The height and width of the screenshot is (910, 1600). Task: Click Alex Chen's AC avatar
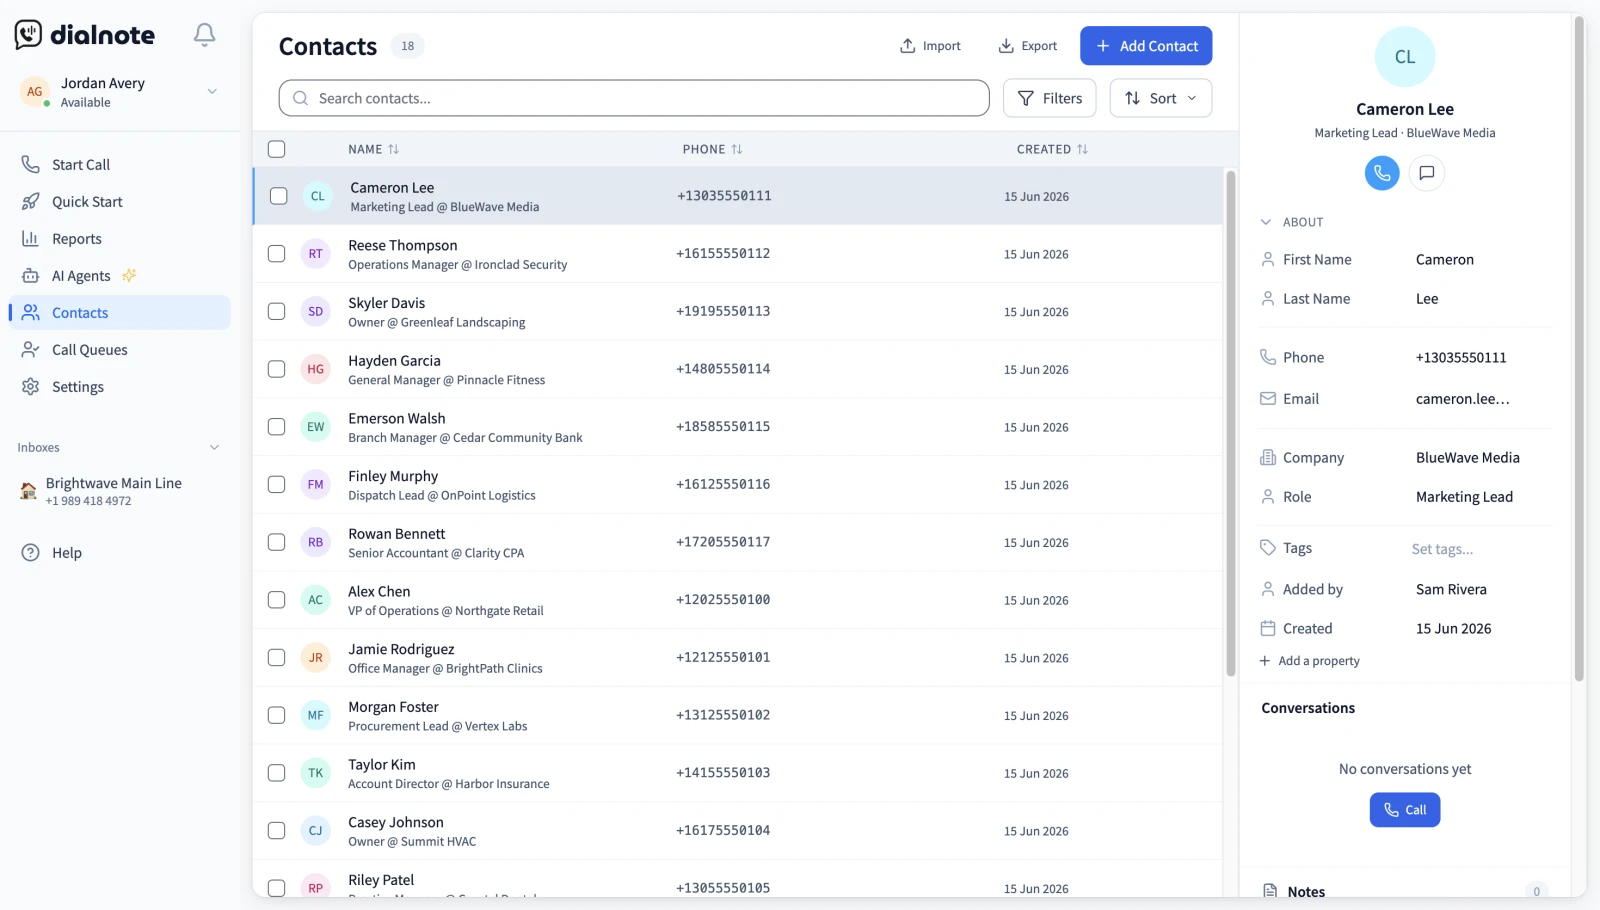[x=316, y=600]
